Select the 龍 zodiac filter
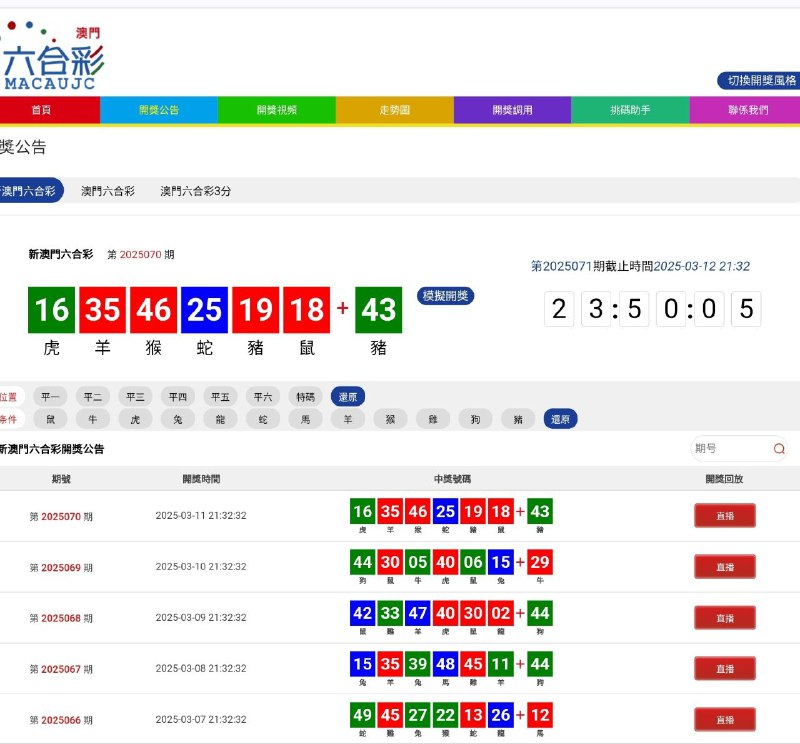The width and height of the screenshot is (800, 744). coord(220,419)
